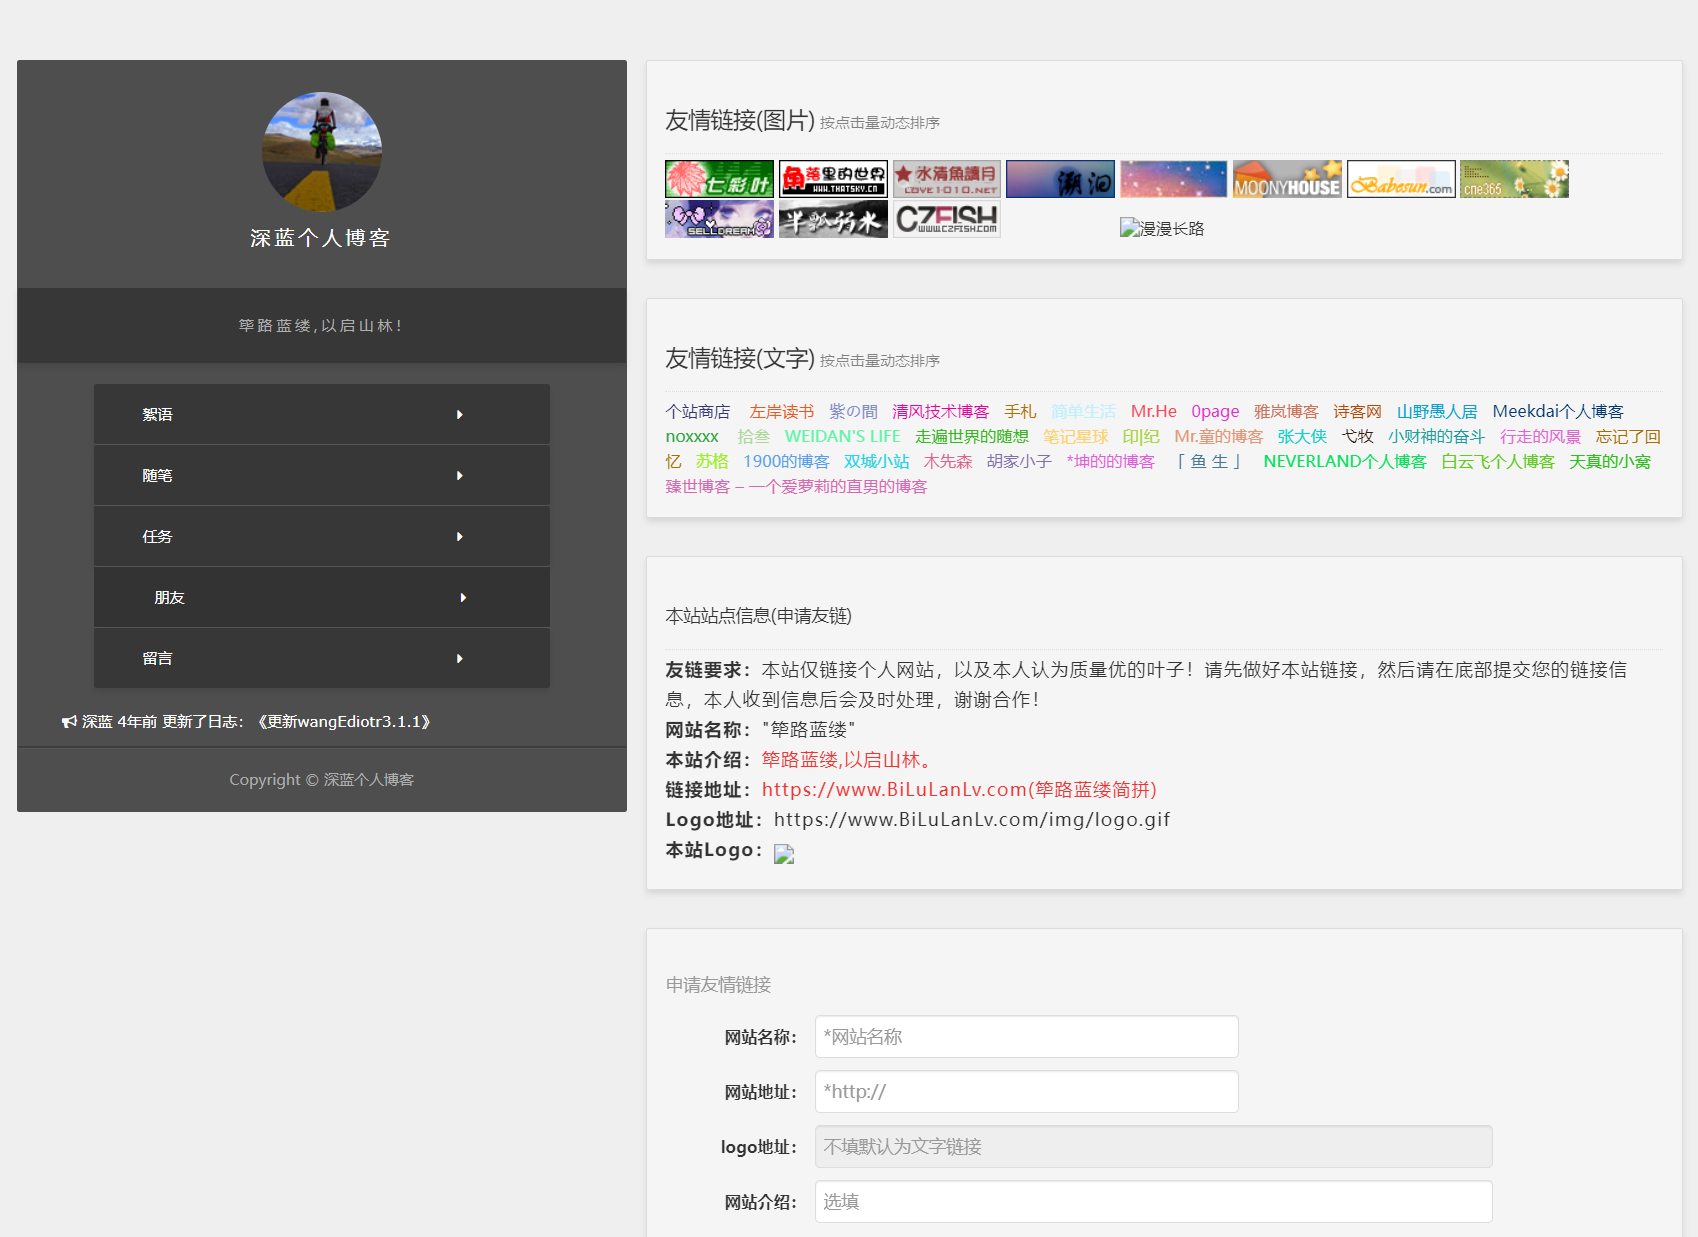Screen dimensions: 1698x1237
Task: Expand the 随笔 menu arrow
Action: [460, 475]
